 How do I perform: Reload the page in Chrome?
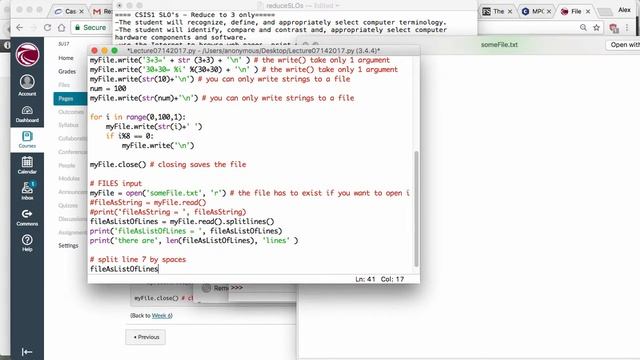coord(47,27)
